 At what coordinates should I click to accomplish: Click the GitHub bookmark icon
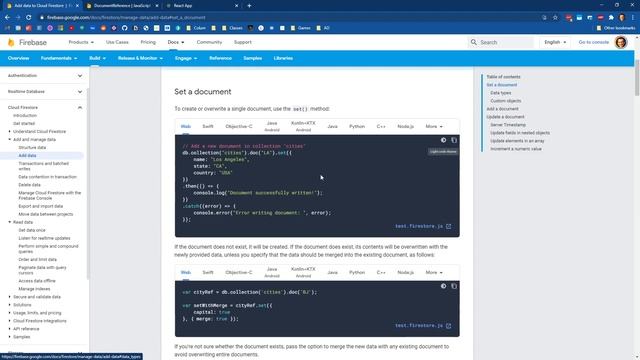pyautogui.click(x=124, y=28)
